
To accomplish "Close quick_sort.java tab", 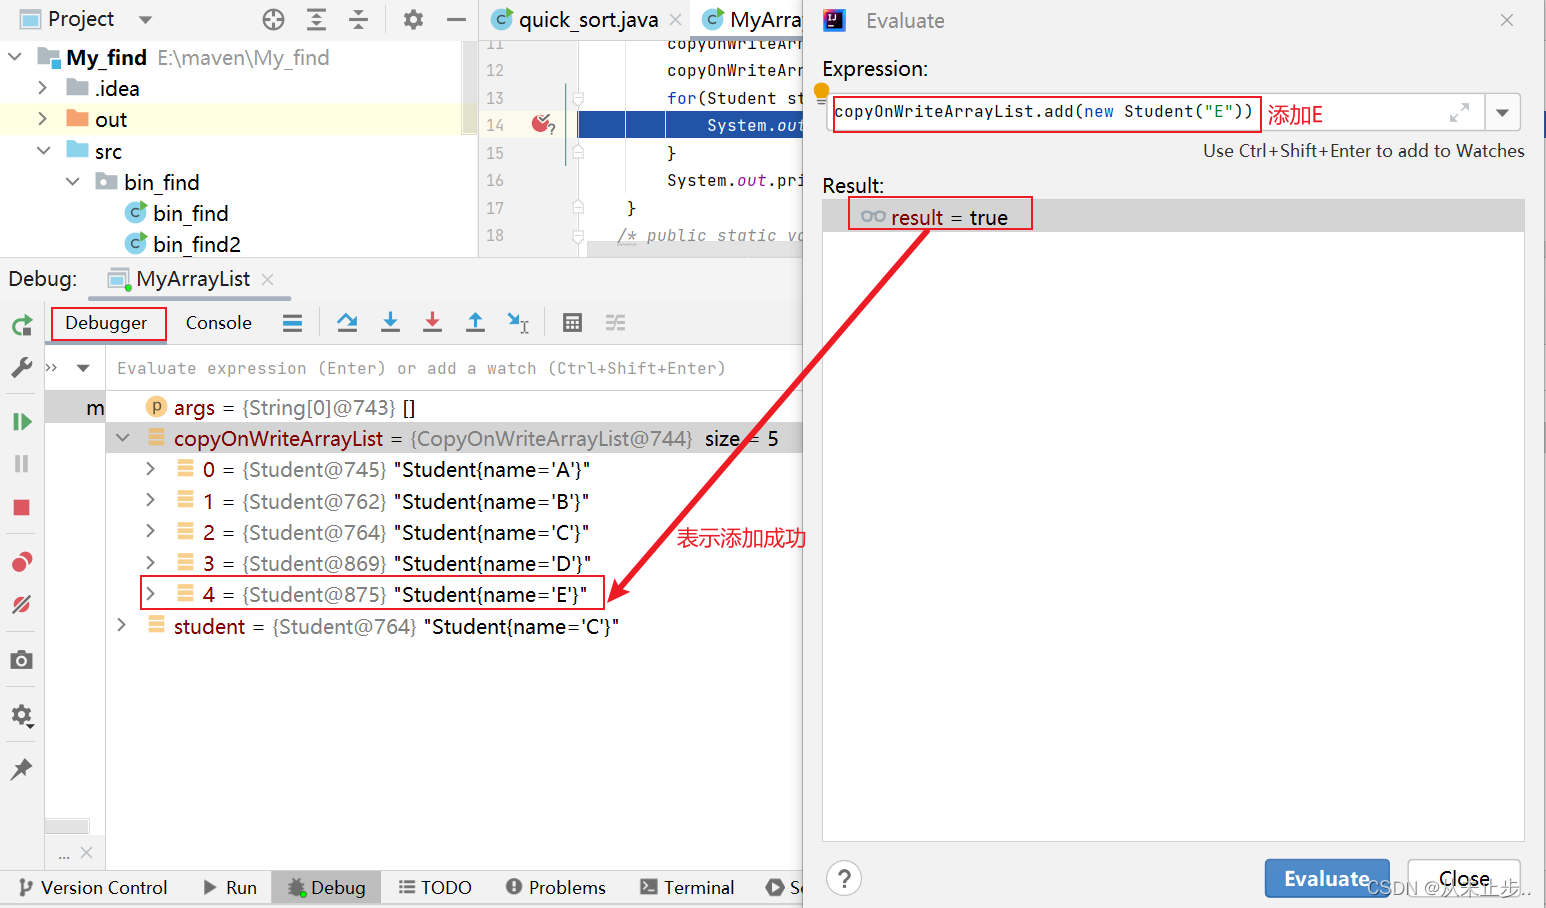I will tap(676, 20).
